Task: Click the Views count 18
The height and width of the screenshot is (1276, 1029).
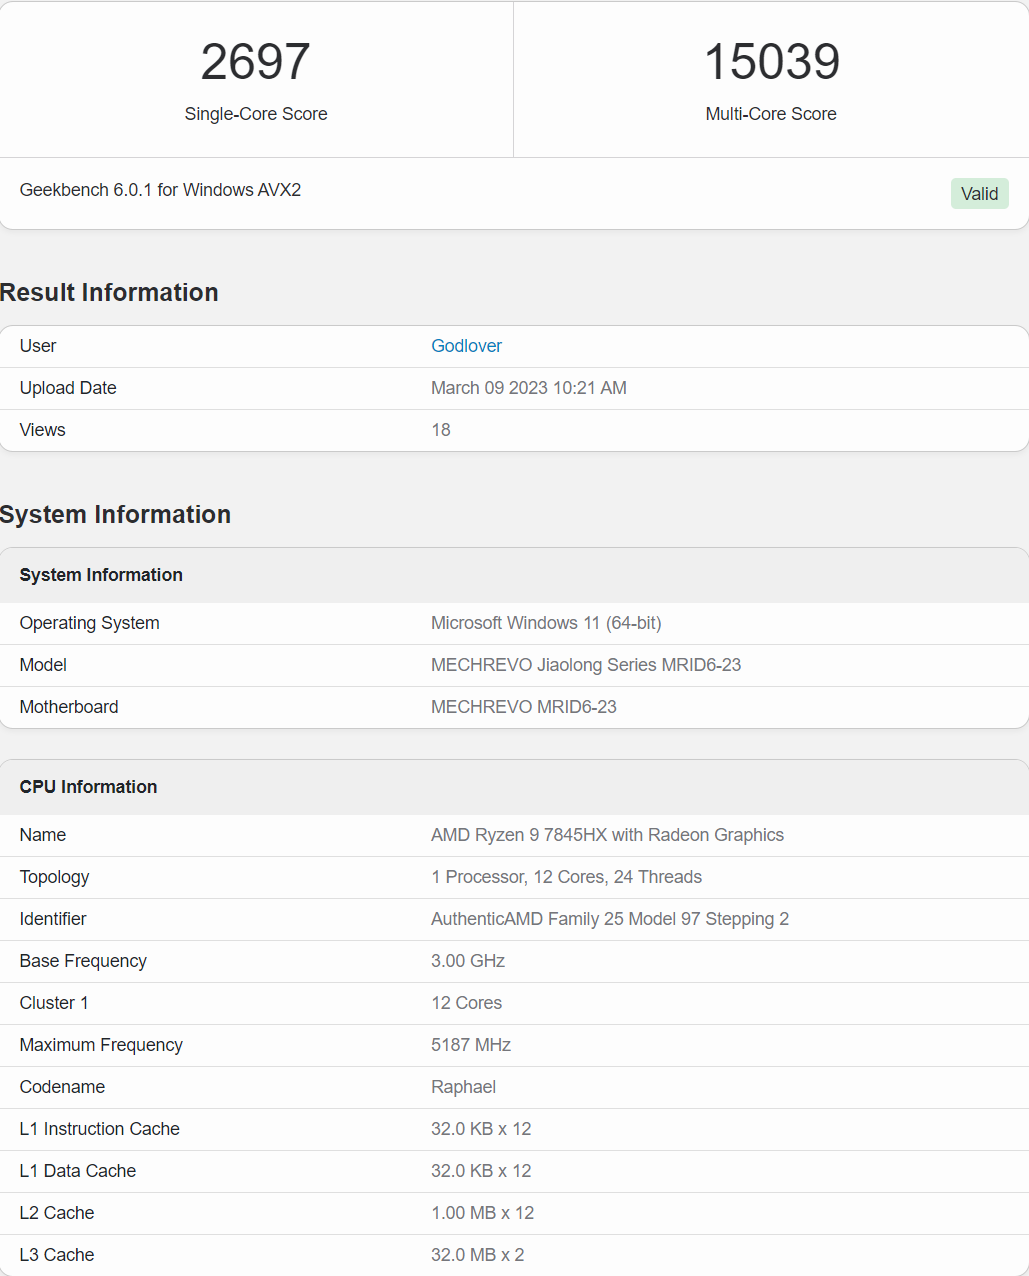Action: point(441,430)
